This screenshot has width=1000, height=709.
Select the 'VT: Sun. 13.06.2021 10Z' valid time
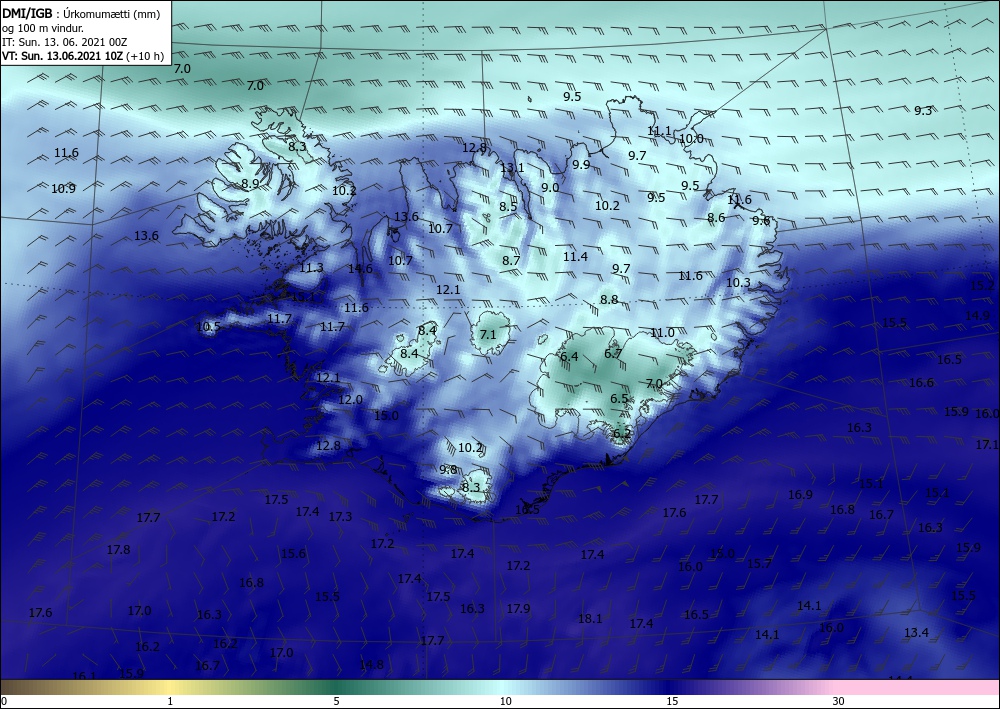click(x=63, y=56)
